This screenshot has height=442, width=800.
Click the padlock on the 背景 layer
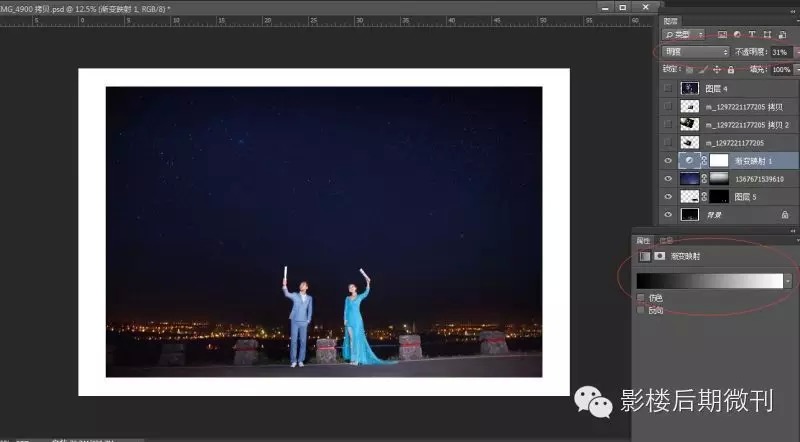click(x=785, y=215)
